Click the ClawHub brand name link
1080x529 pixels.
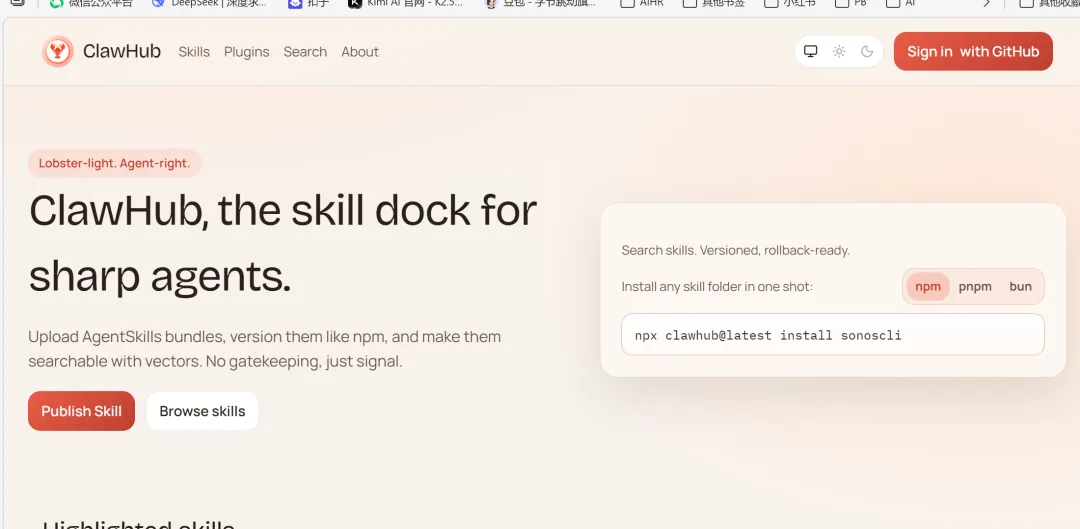tap(122, 52)
